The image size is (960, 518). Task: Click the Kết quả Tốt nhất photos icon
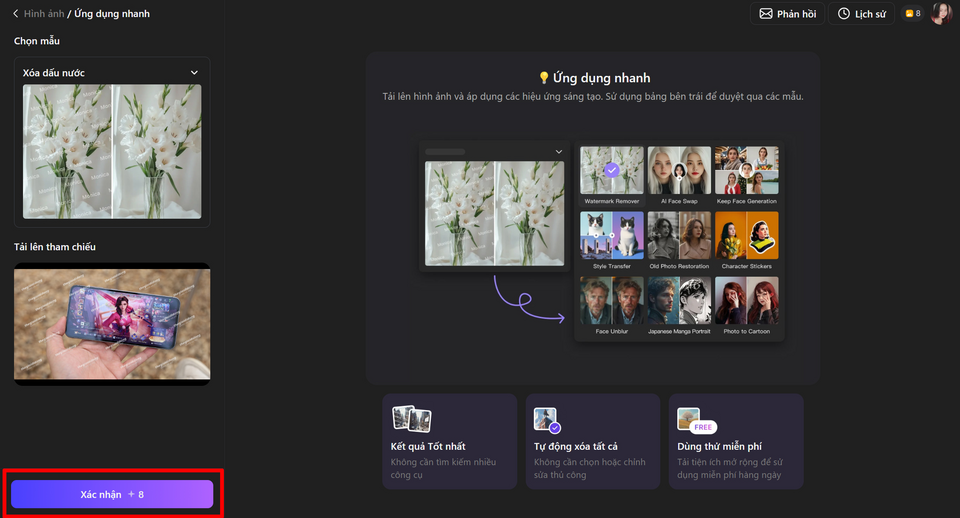click(411, 419)
